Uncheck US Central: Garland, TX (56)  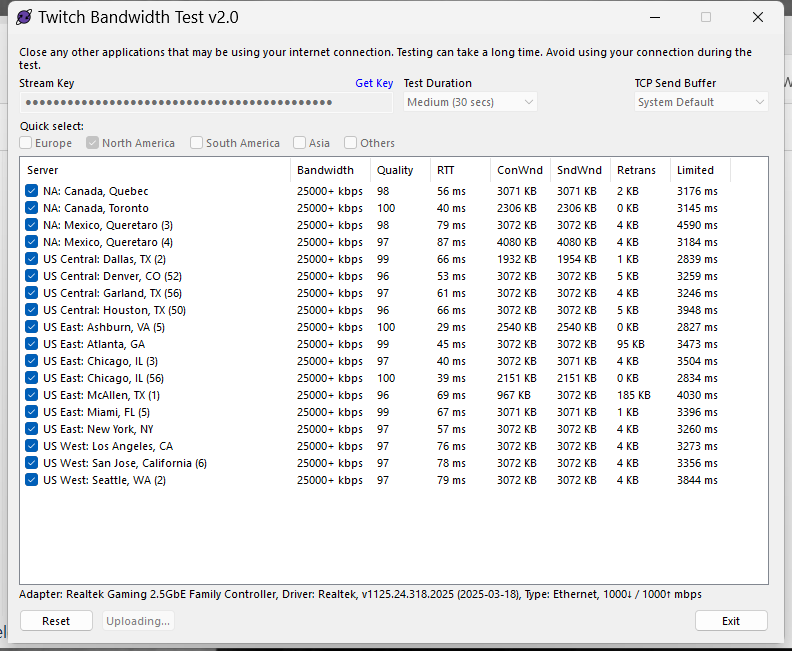tap(31, 293)
